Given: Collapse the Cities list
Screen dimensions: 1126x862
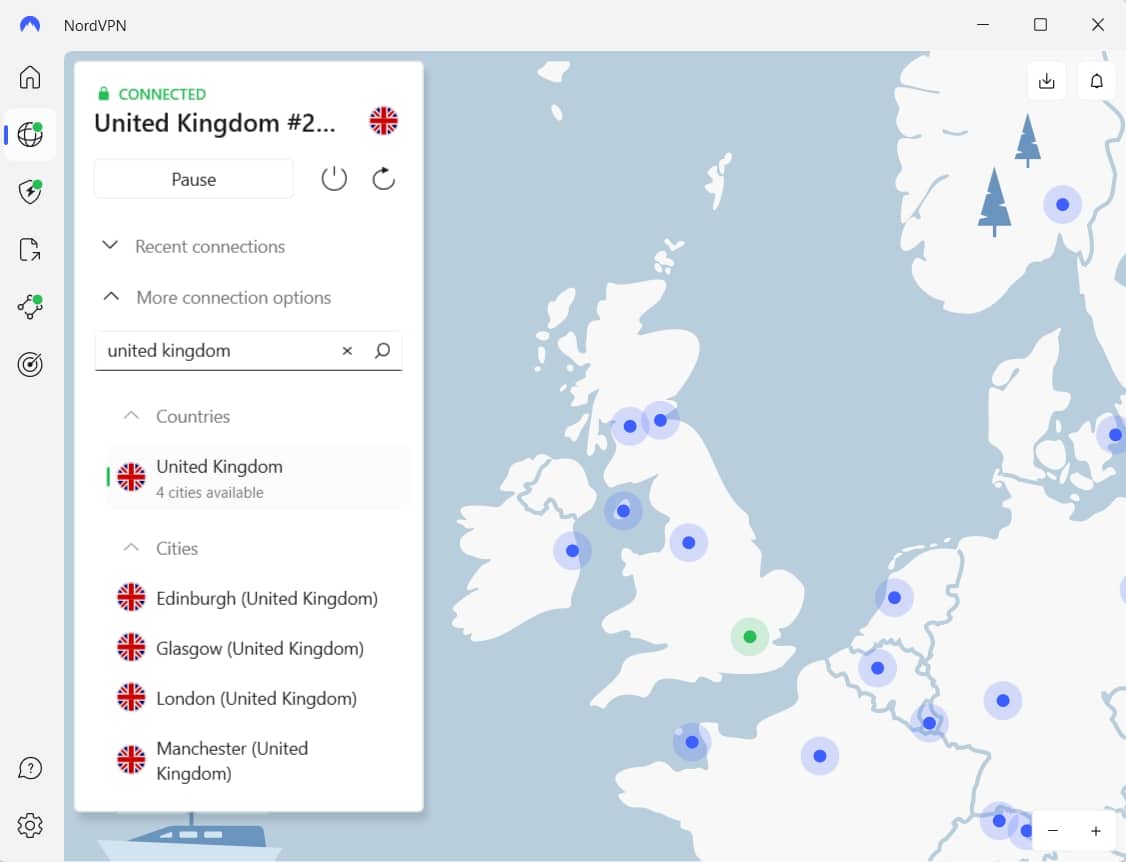Looking at the screenshot, I should point(131,548).
